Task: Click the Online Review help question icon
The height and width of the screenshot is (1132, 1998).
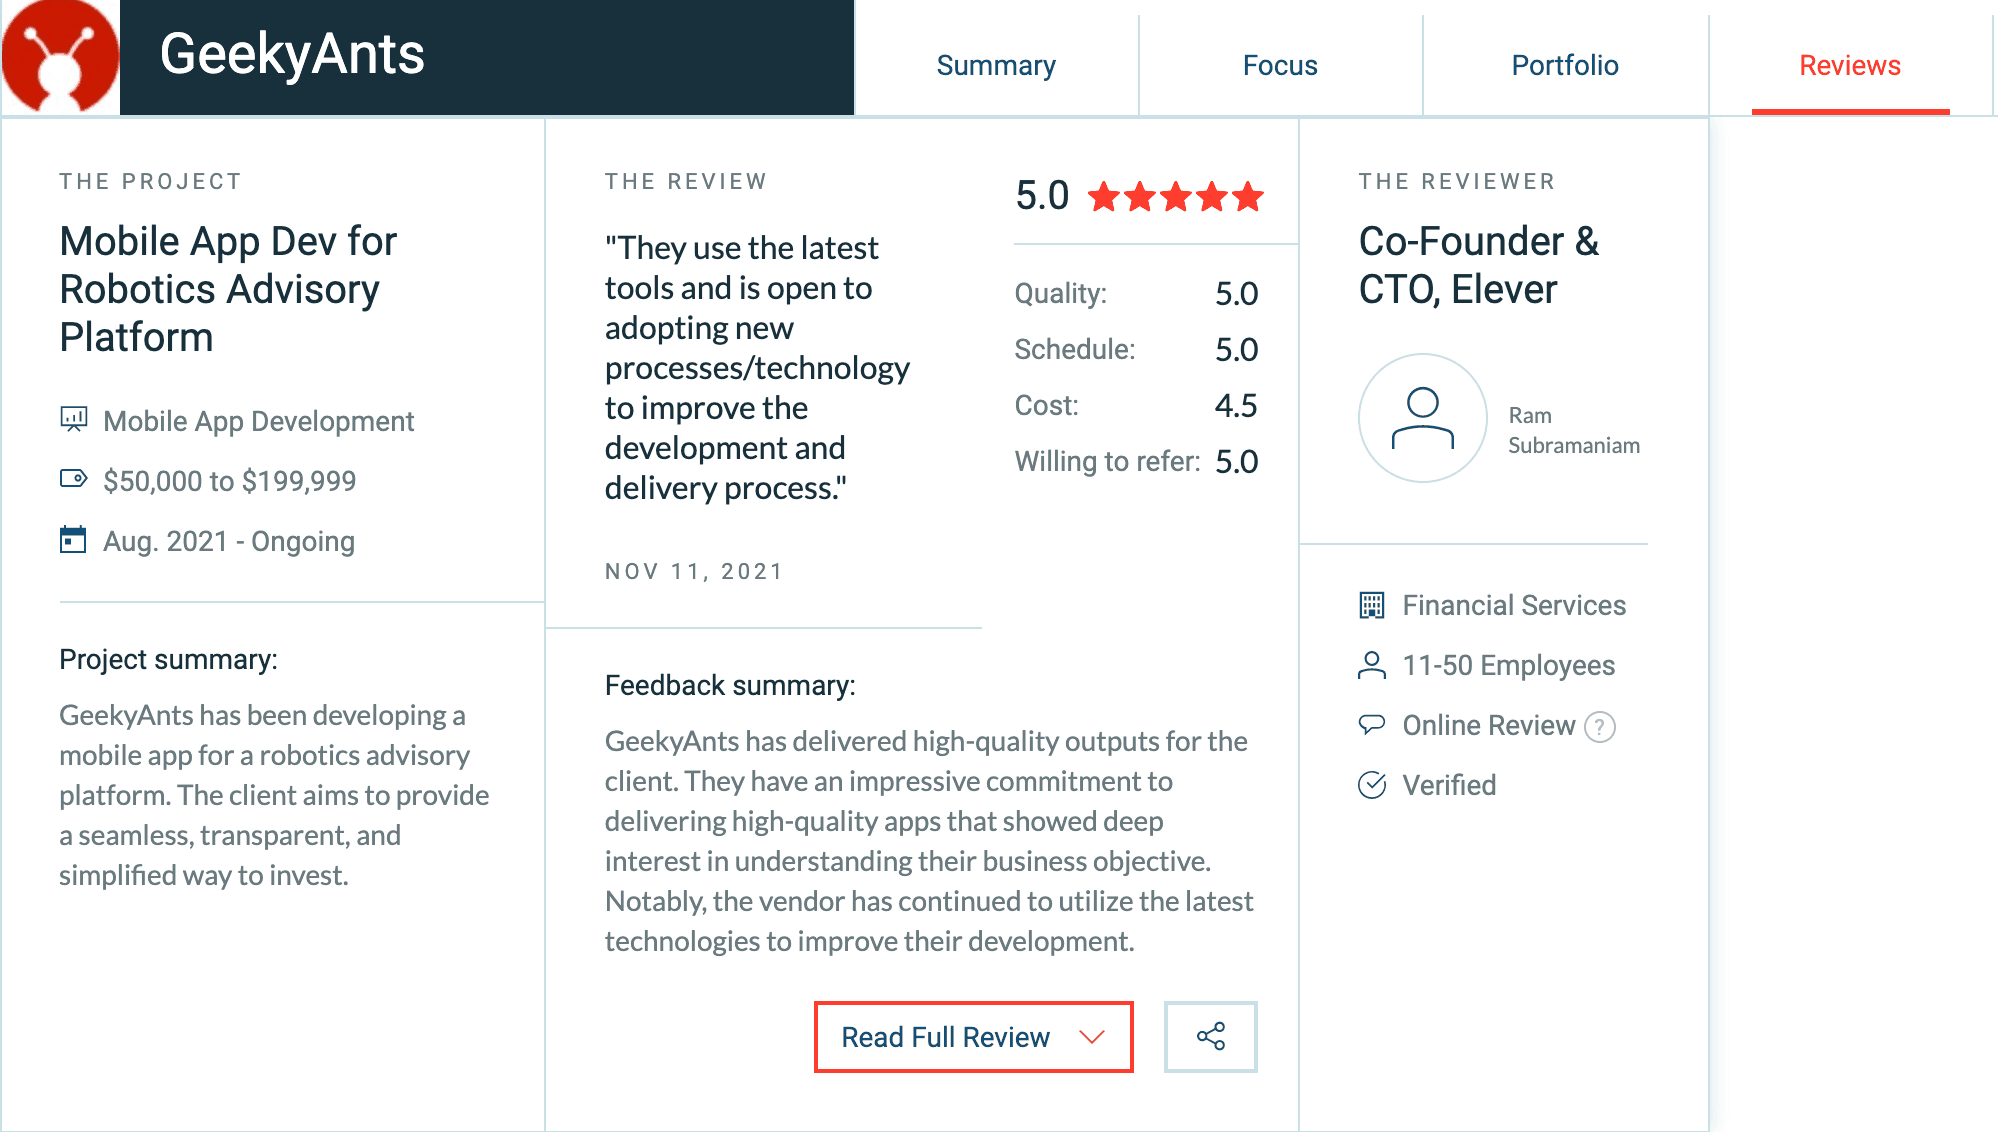Action: coord(1600,727)
